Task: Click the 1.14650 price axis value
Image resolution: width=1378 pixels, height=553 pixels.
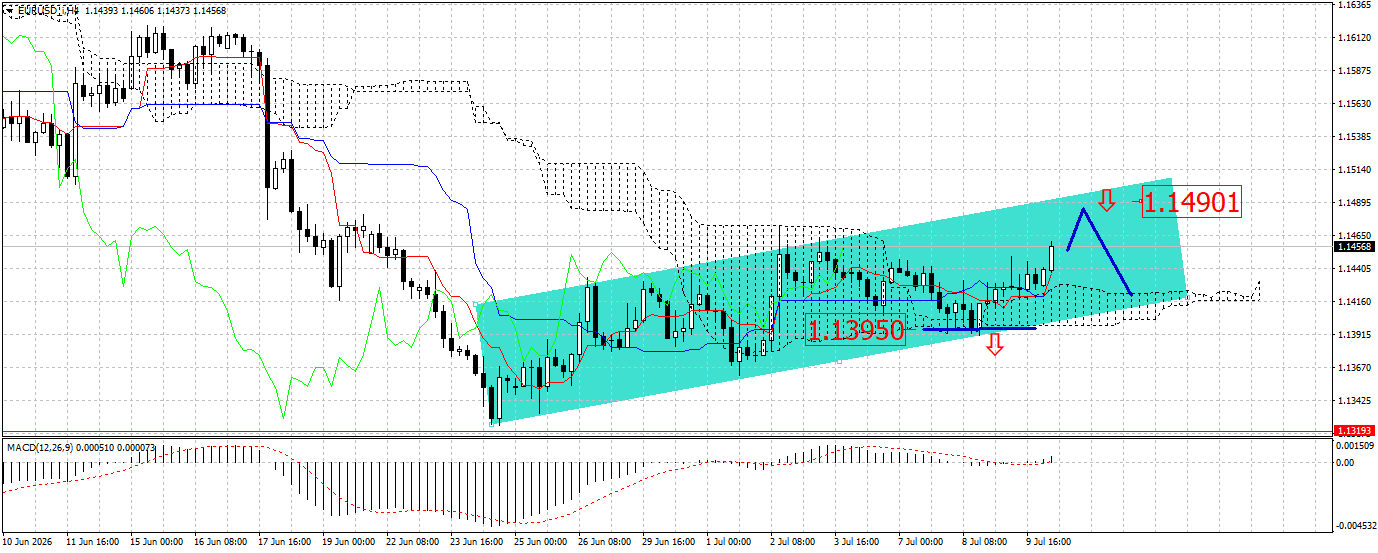Action: click(1356, 236)
